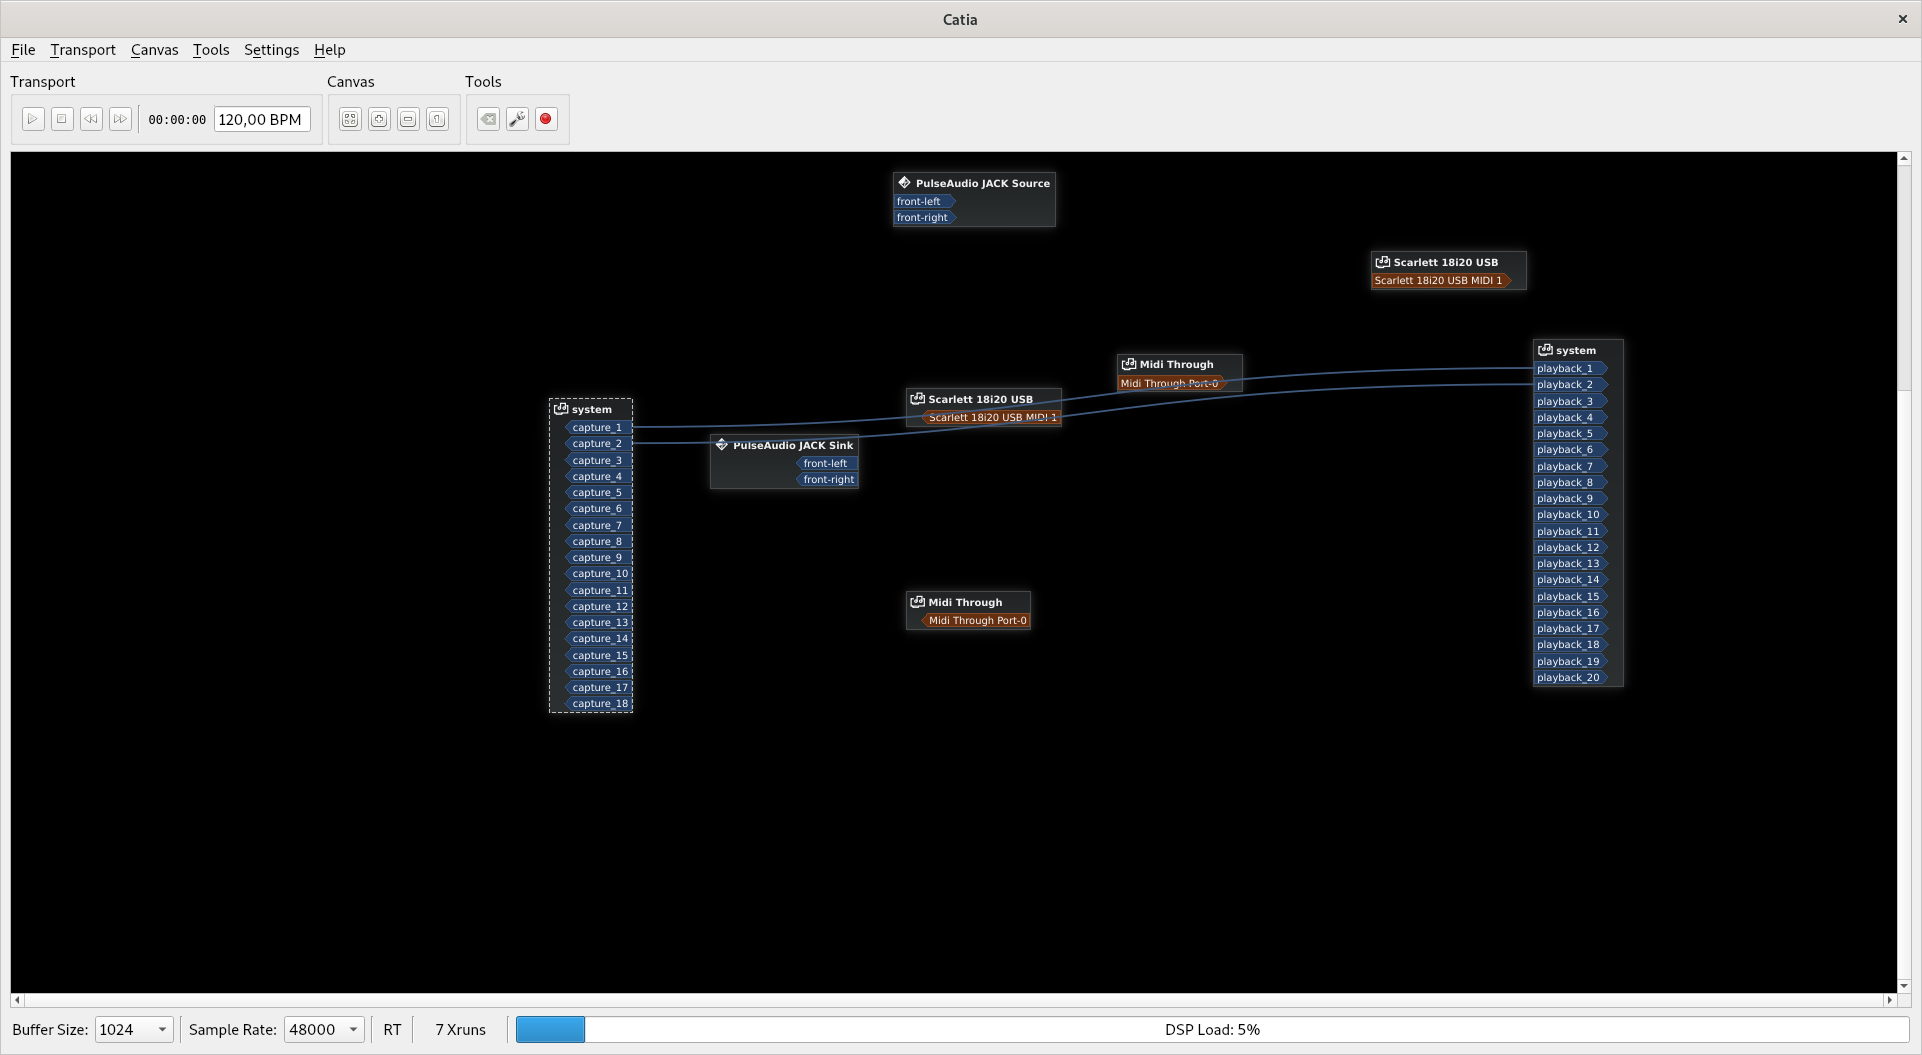Click the 120,00 BPM tempo field
This screenshot has height=1055, width=1922.
pyautogui.click(x=262, y=119)
